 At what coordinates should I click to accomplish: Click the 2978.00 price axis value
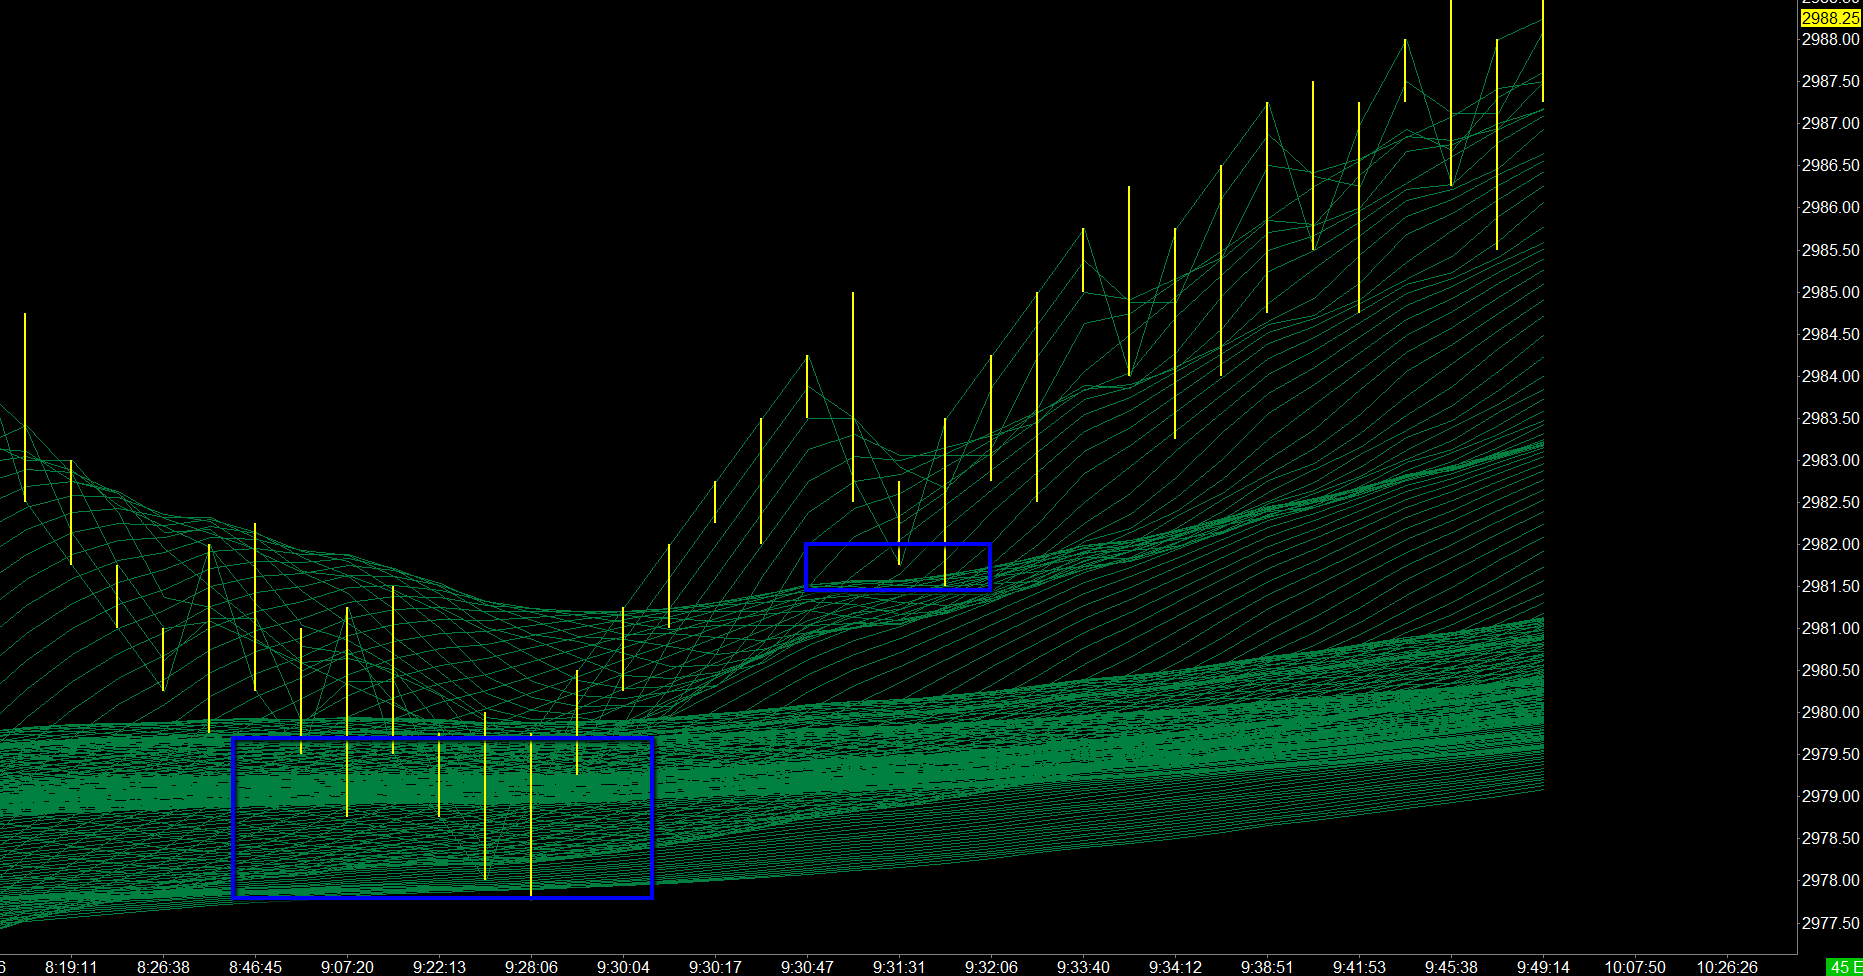point(1830,880)
